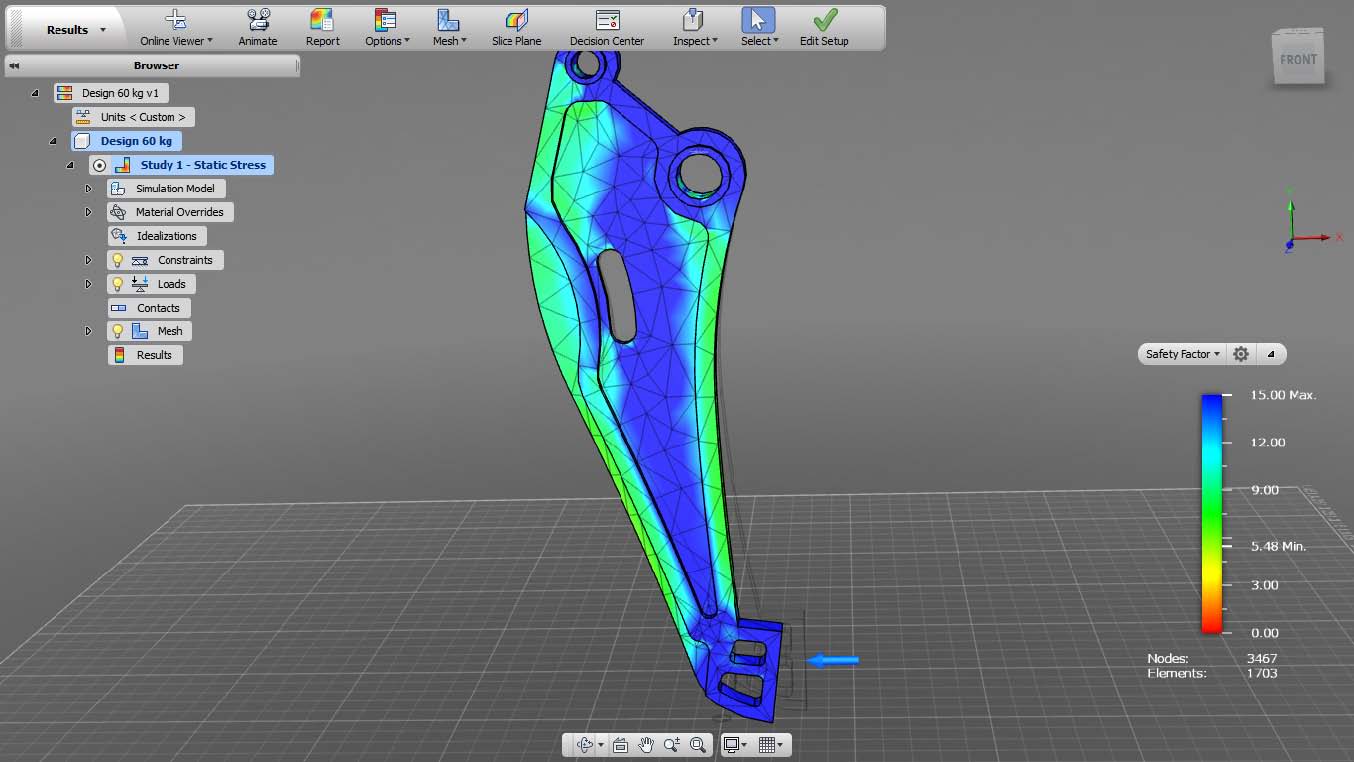1354x762 pixels.
Task: Collapse the Design 60 kg component node
Action: (x=53, y=141)
